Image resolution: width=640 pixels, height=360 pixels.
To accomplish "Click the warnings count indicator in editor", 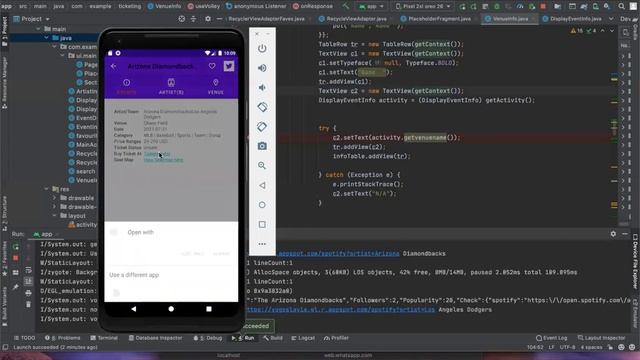I will 577,31.
